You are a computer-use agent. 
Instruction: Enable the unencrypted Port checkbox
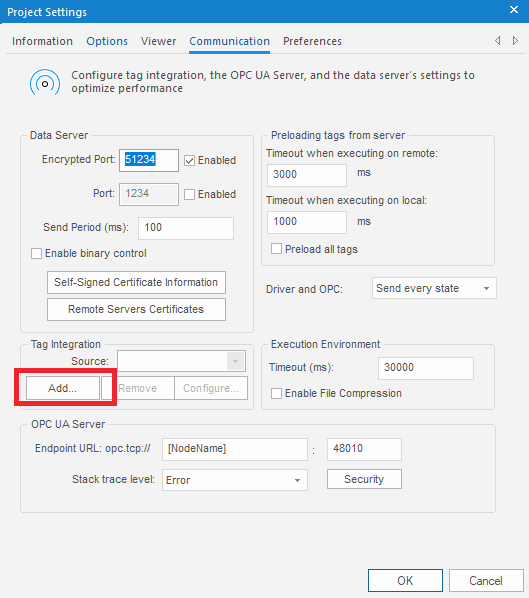(190, 195)
